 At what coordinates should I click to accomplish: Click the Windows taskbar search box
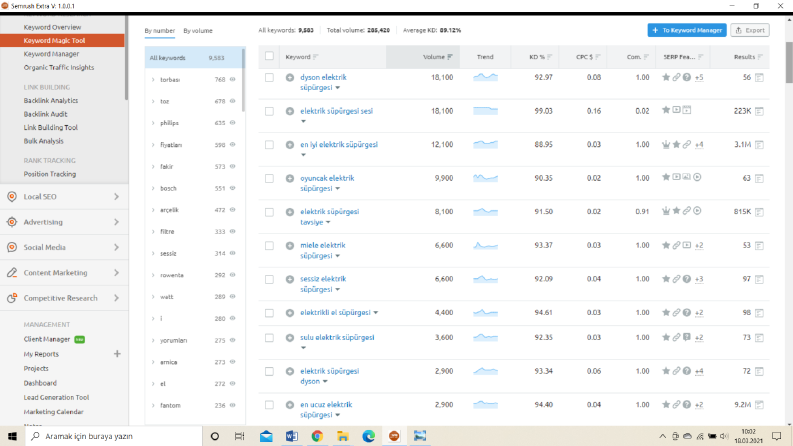114,436
